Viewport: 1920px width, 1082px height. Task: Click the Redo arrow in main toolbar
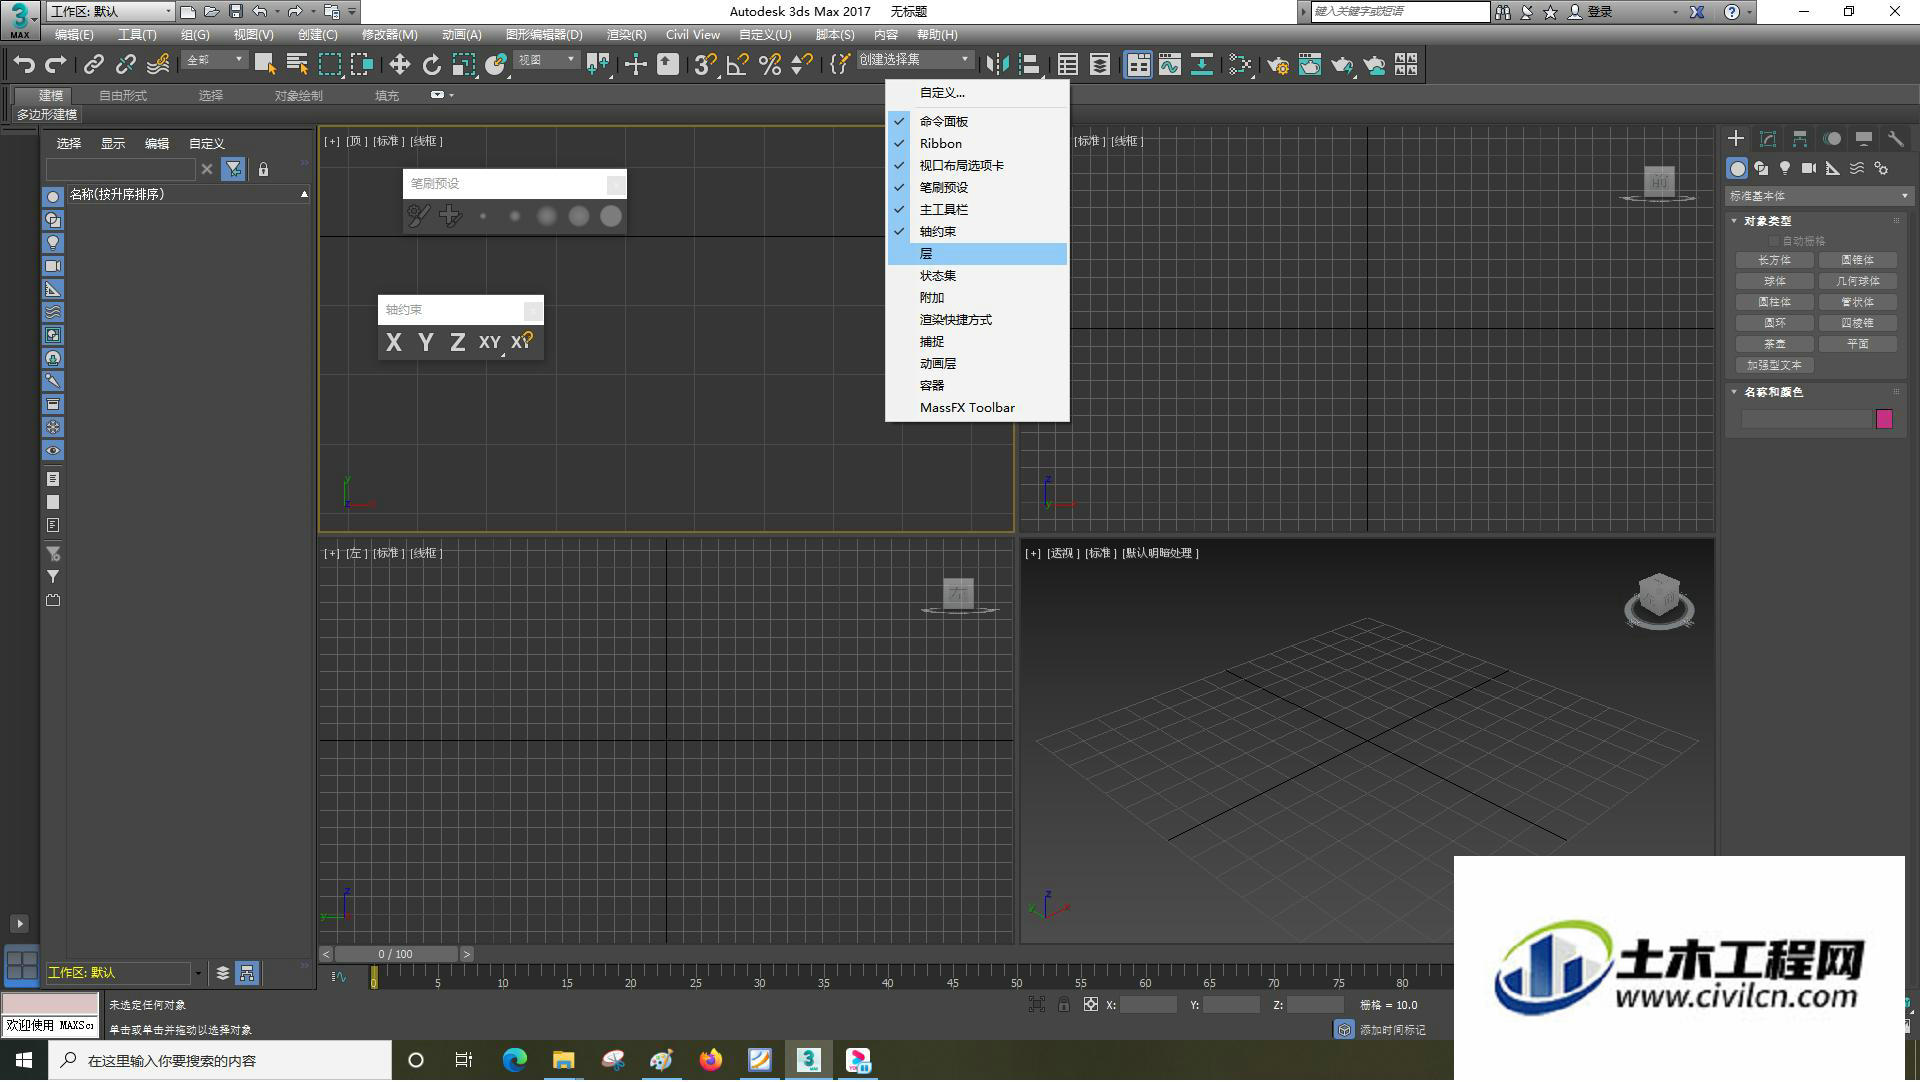point(56,65)
